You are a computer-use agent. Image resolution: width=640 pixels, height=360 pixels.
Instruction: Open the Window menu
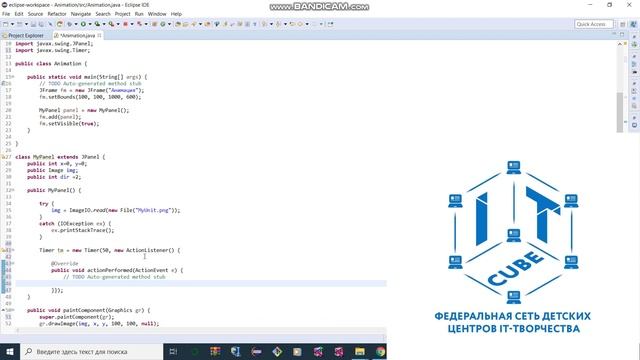tap(157, 14)
